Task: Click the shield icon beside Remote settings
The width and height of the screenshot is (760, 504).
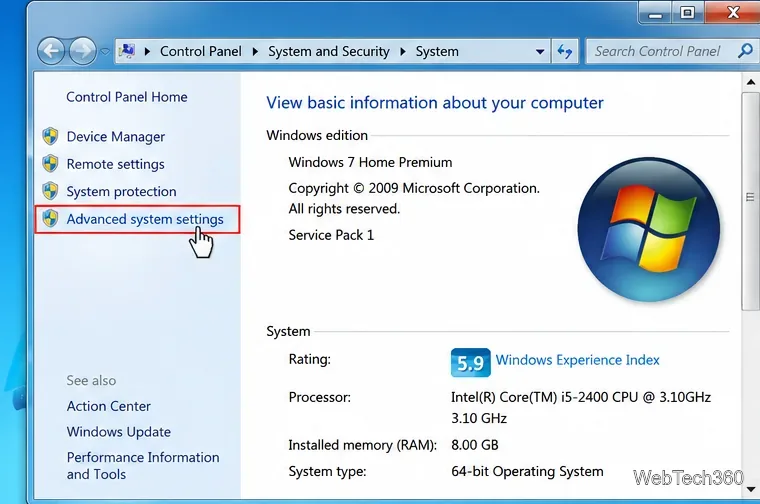Action: (50, 164)
